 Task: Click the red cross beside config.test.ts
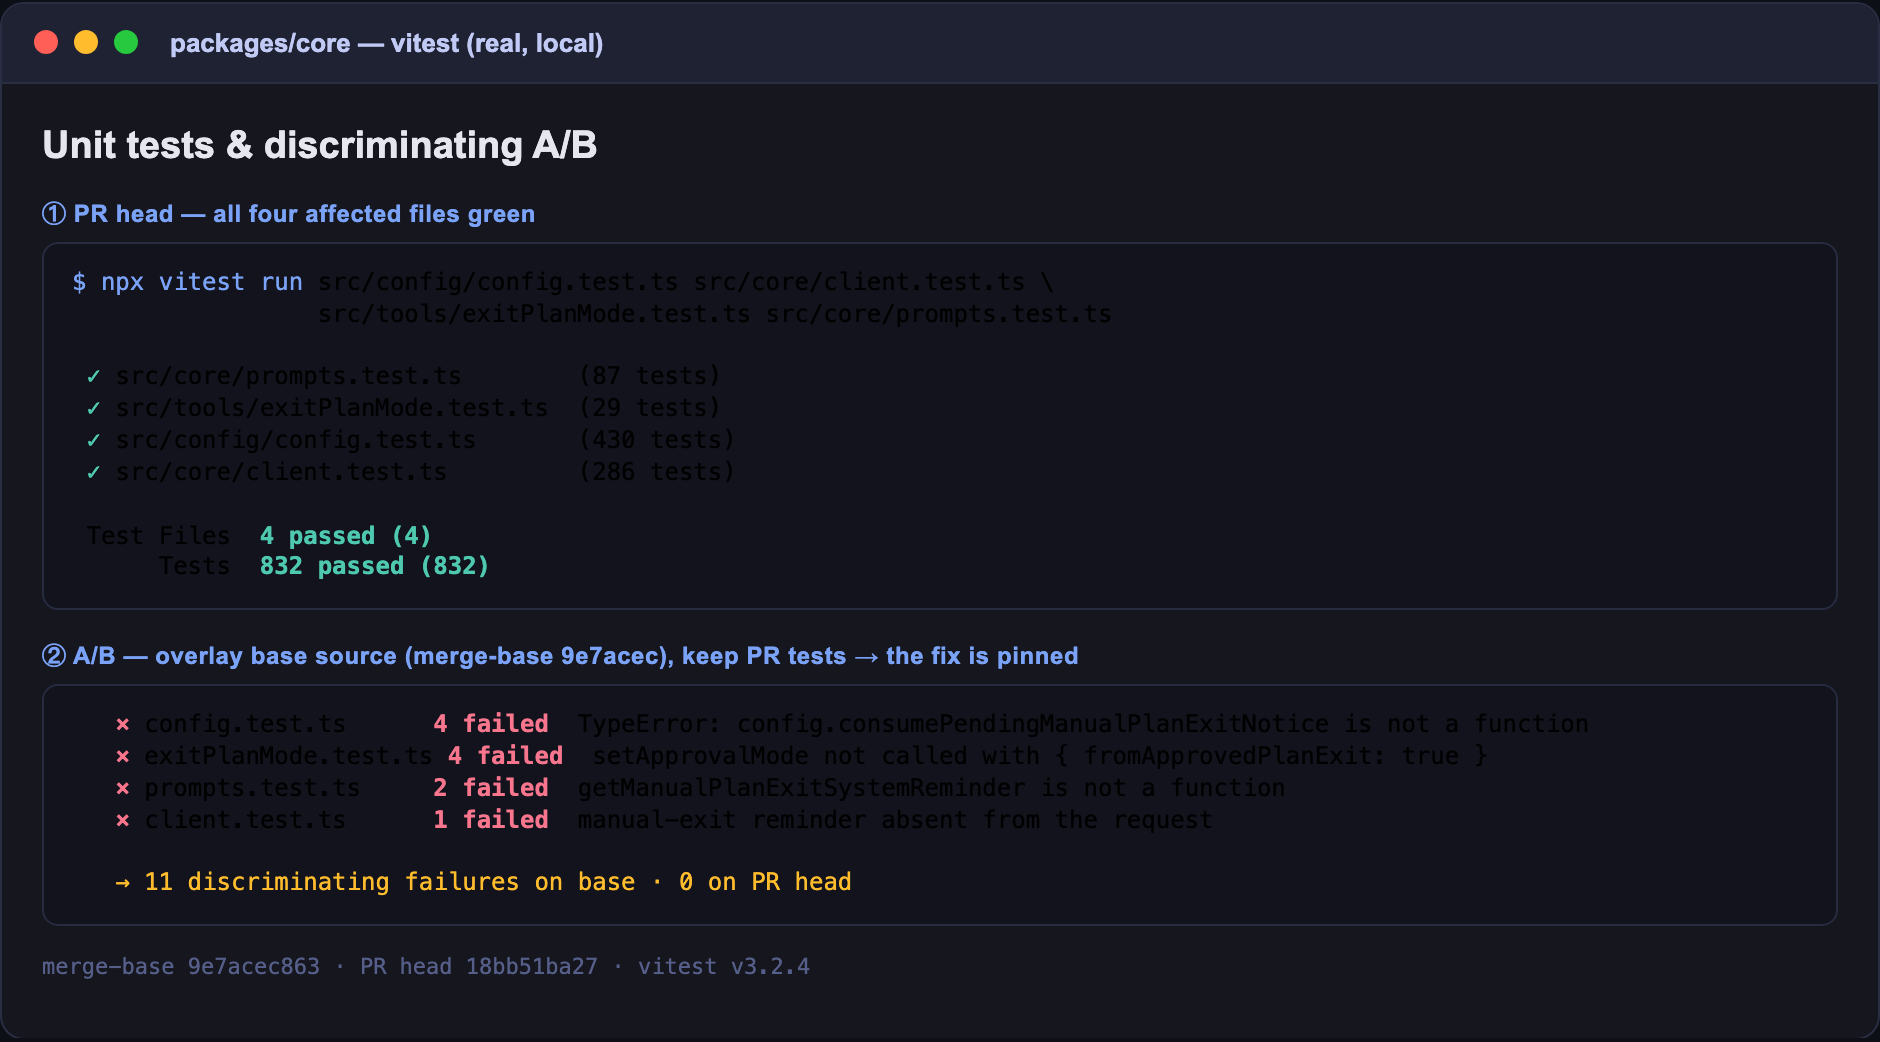point(122,725)
